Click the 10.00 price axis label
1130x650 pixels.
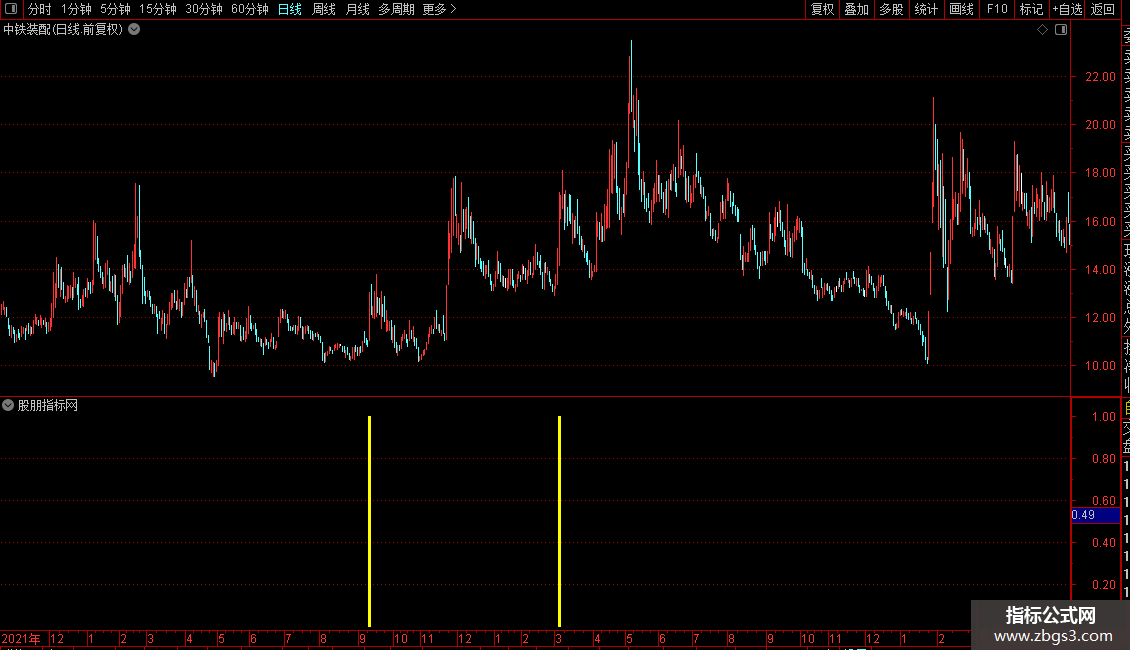pyautogui.click(x=1100, y=365)
